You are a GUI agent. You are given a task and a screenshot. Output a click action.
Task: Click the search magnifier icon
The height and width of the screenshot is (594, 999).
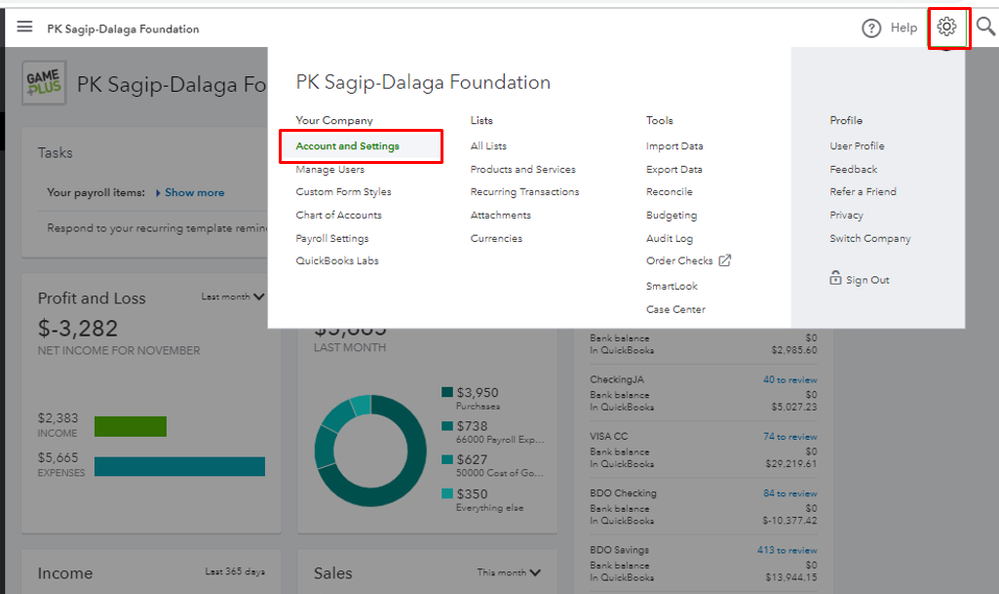(985, 28)
